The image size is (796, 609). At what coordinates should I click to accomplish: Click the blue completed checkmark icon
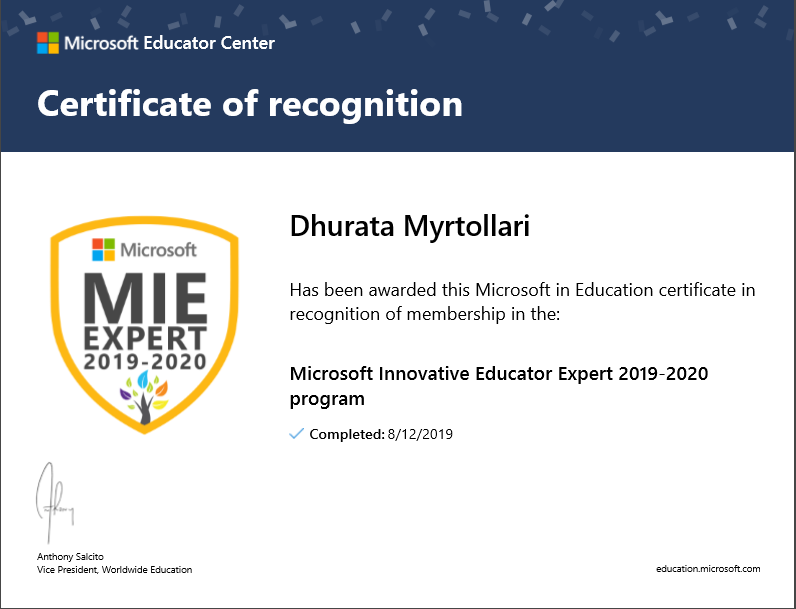pyautogui.click(x=296, y=434)
